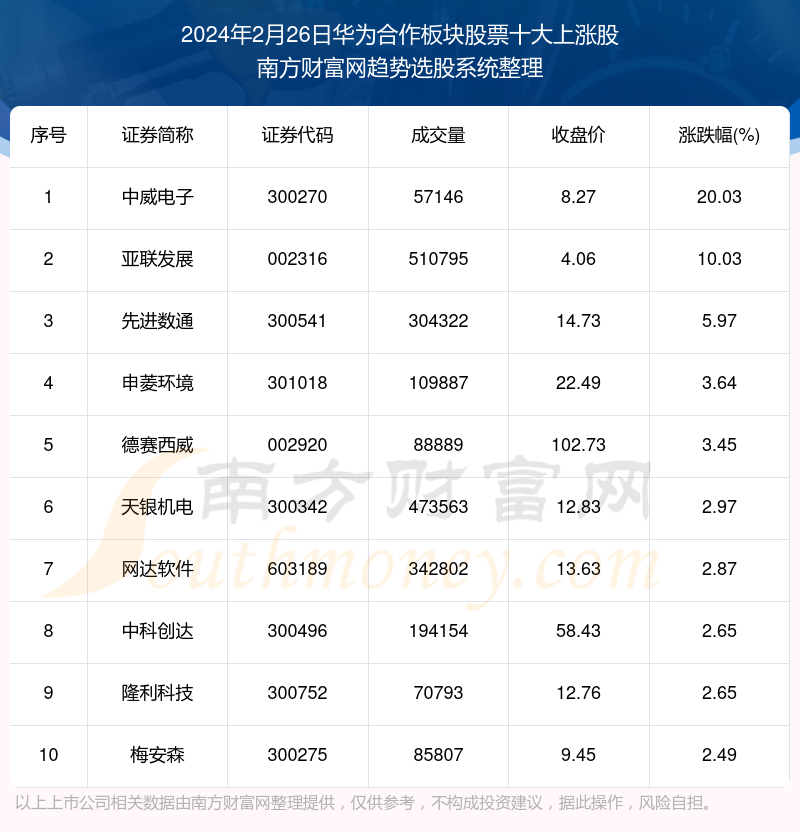Click stock code 300496
The height and width of the screenshot is (832, 800).
click(298, 631)
